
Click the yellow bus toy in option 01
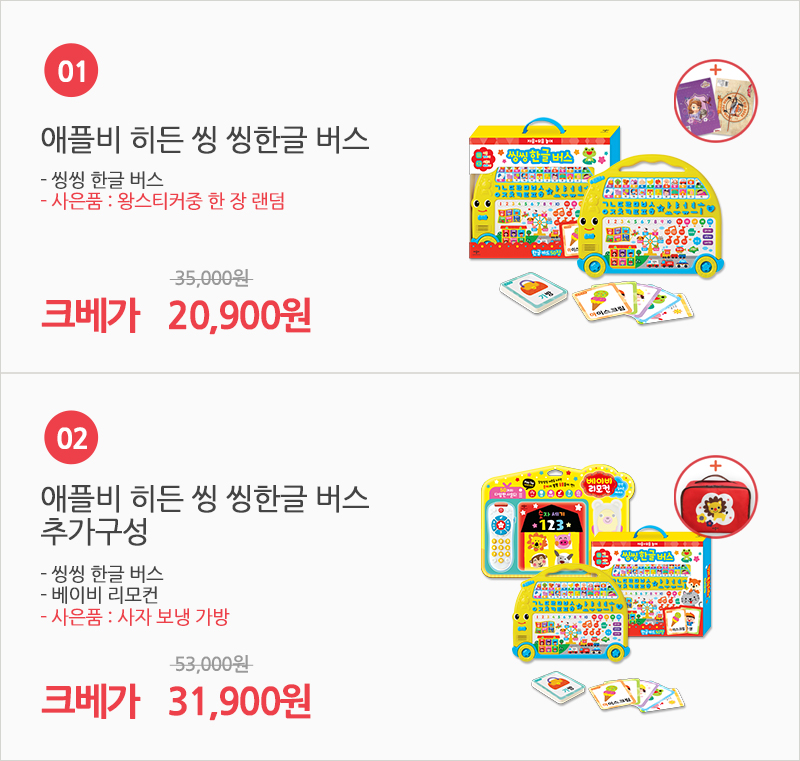coord(652,217)
